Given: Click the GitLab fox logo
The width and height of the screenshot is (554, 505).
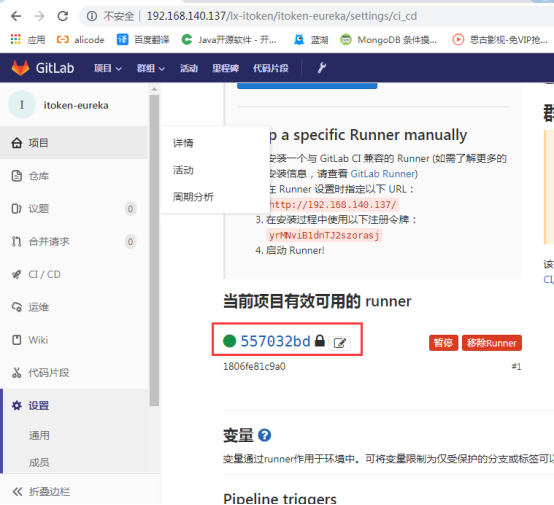Looking at the screenshot, I should point(20,67).
